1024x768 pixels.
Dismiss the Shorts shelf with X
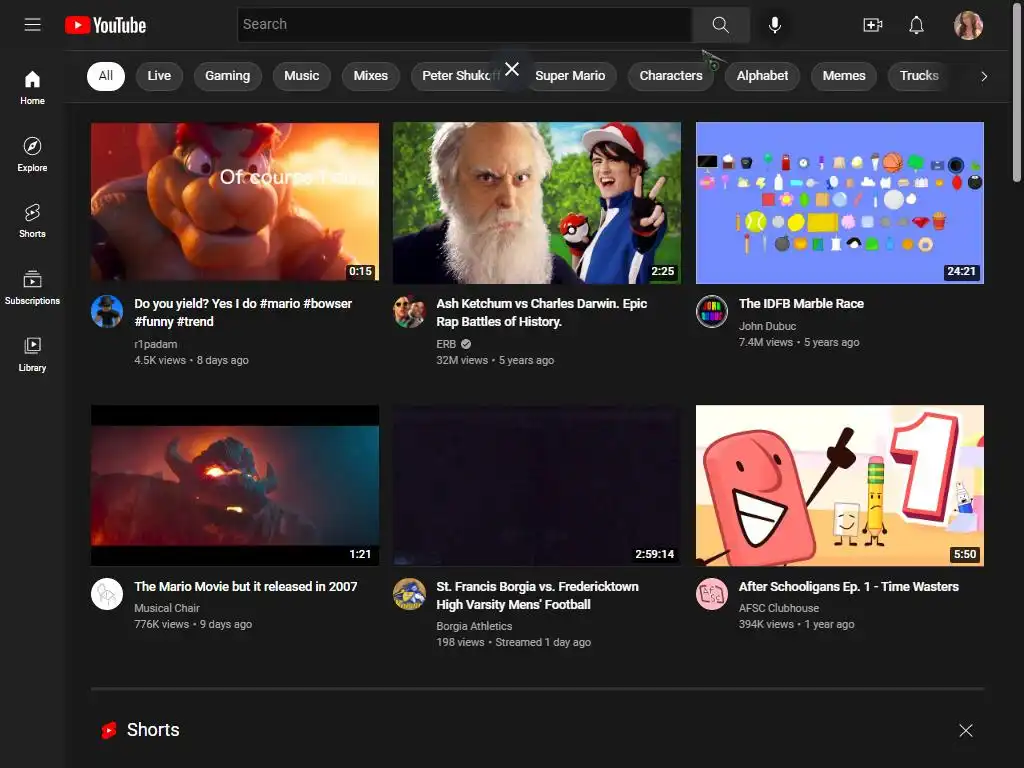(x=966, y=730)
